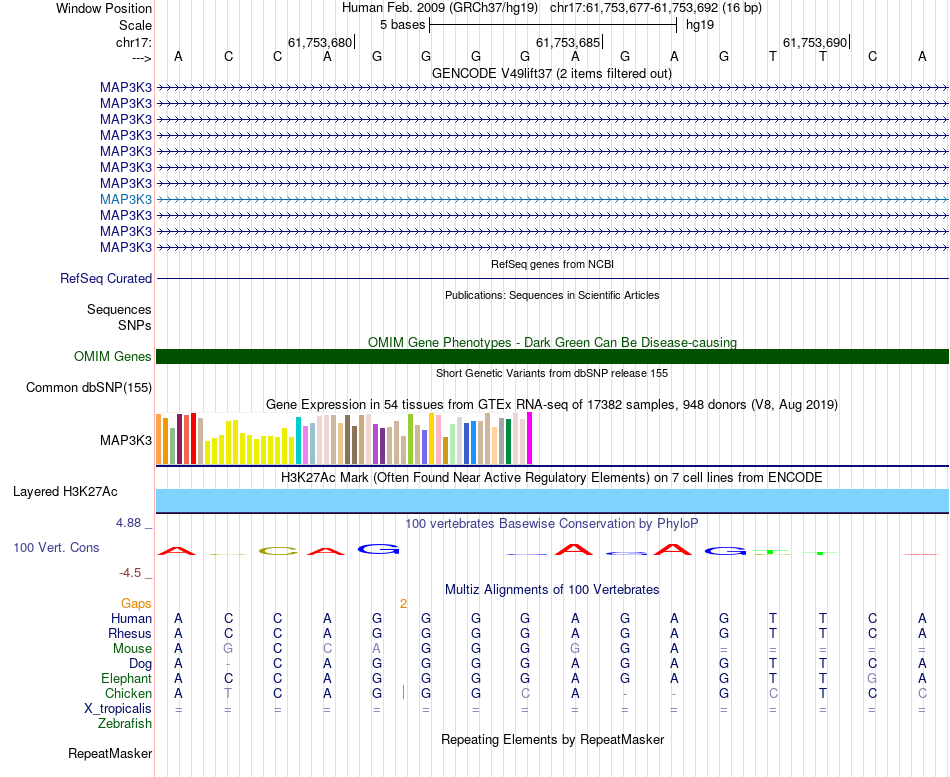The width and height of the screenshot is (950, 777).
Task: Click the light-blue highlighted MAP3K3 transcript label
Action: 126,199
